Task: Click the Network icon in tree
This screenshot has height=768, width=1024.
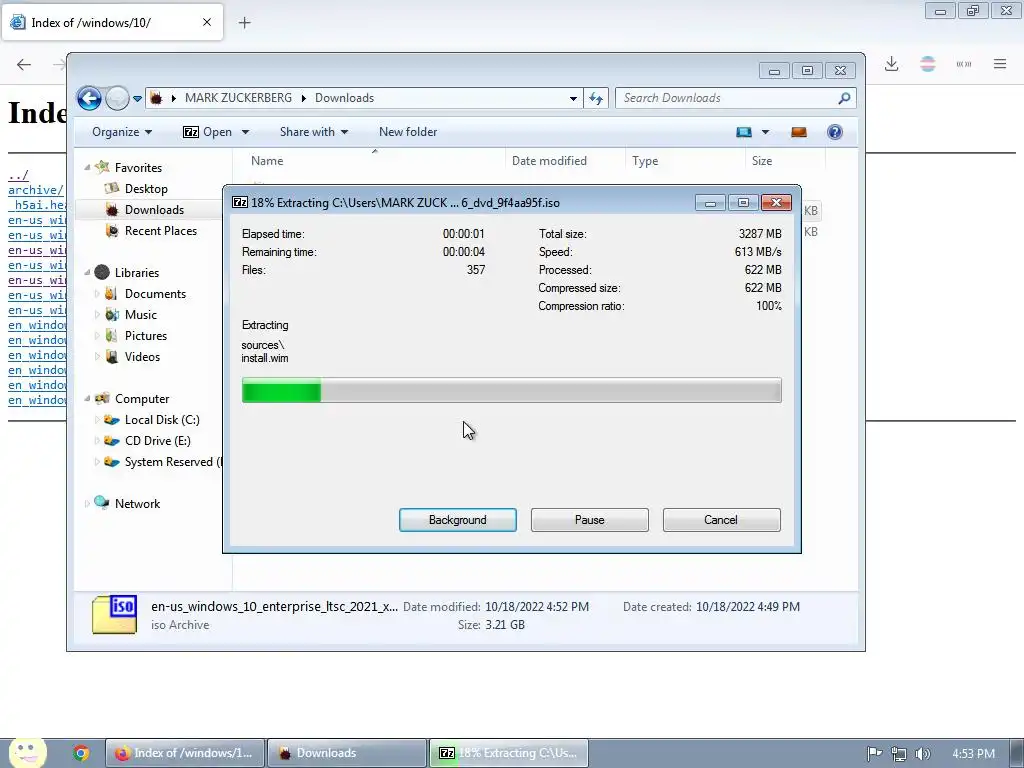Action: (x=102, y=503)
